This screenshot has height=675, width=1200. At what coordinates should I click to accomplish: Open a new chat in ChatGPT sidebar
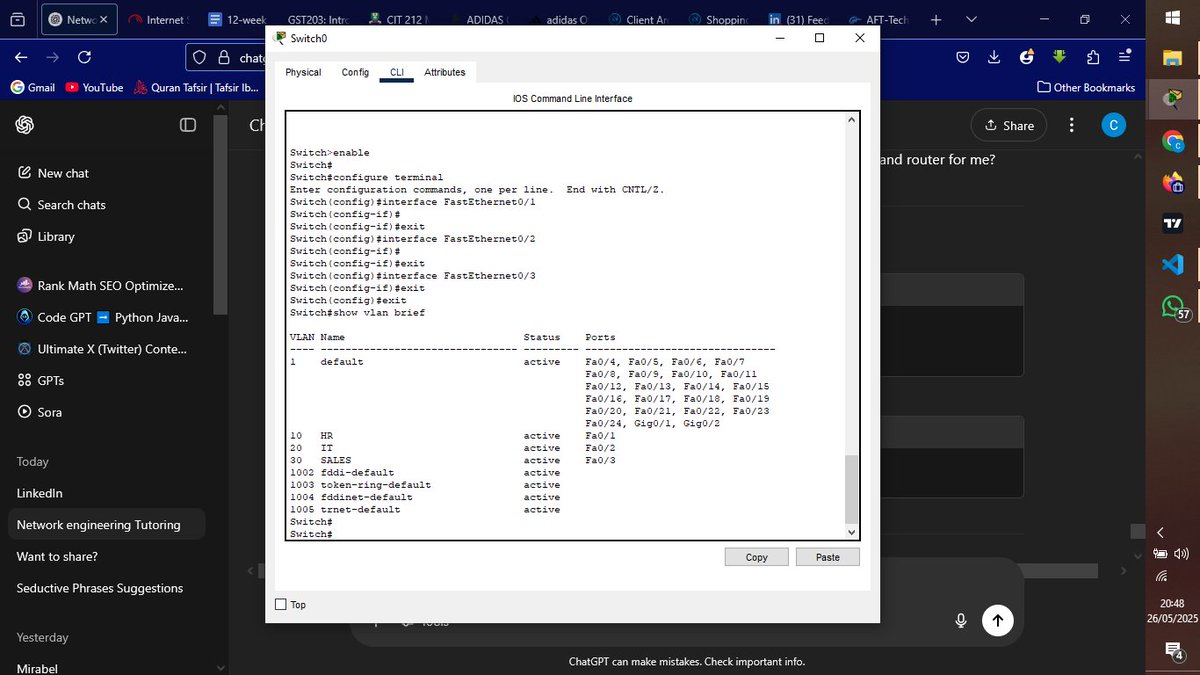pyautogui.click(x=60, y=172)
